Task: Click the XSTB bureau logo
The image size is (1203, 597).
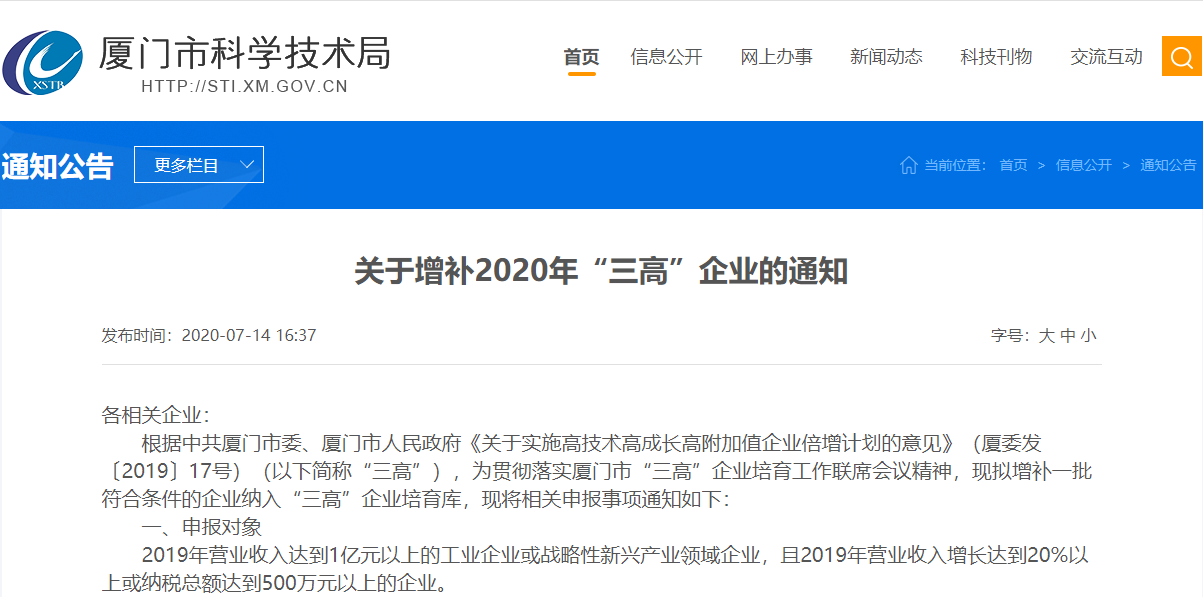Action: pos(42,62)
